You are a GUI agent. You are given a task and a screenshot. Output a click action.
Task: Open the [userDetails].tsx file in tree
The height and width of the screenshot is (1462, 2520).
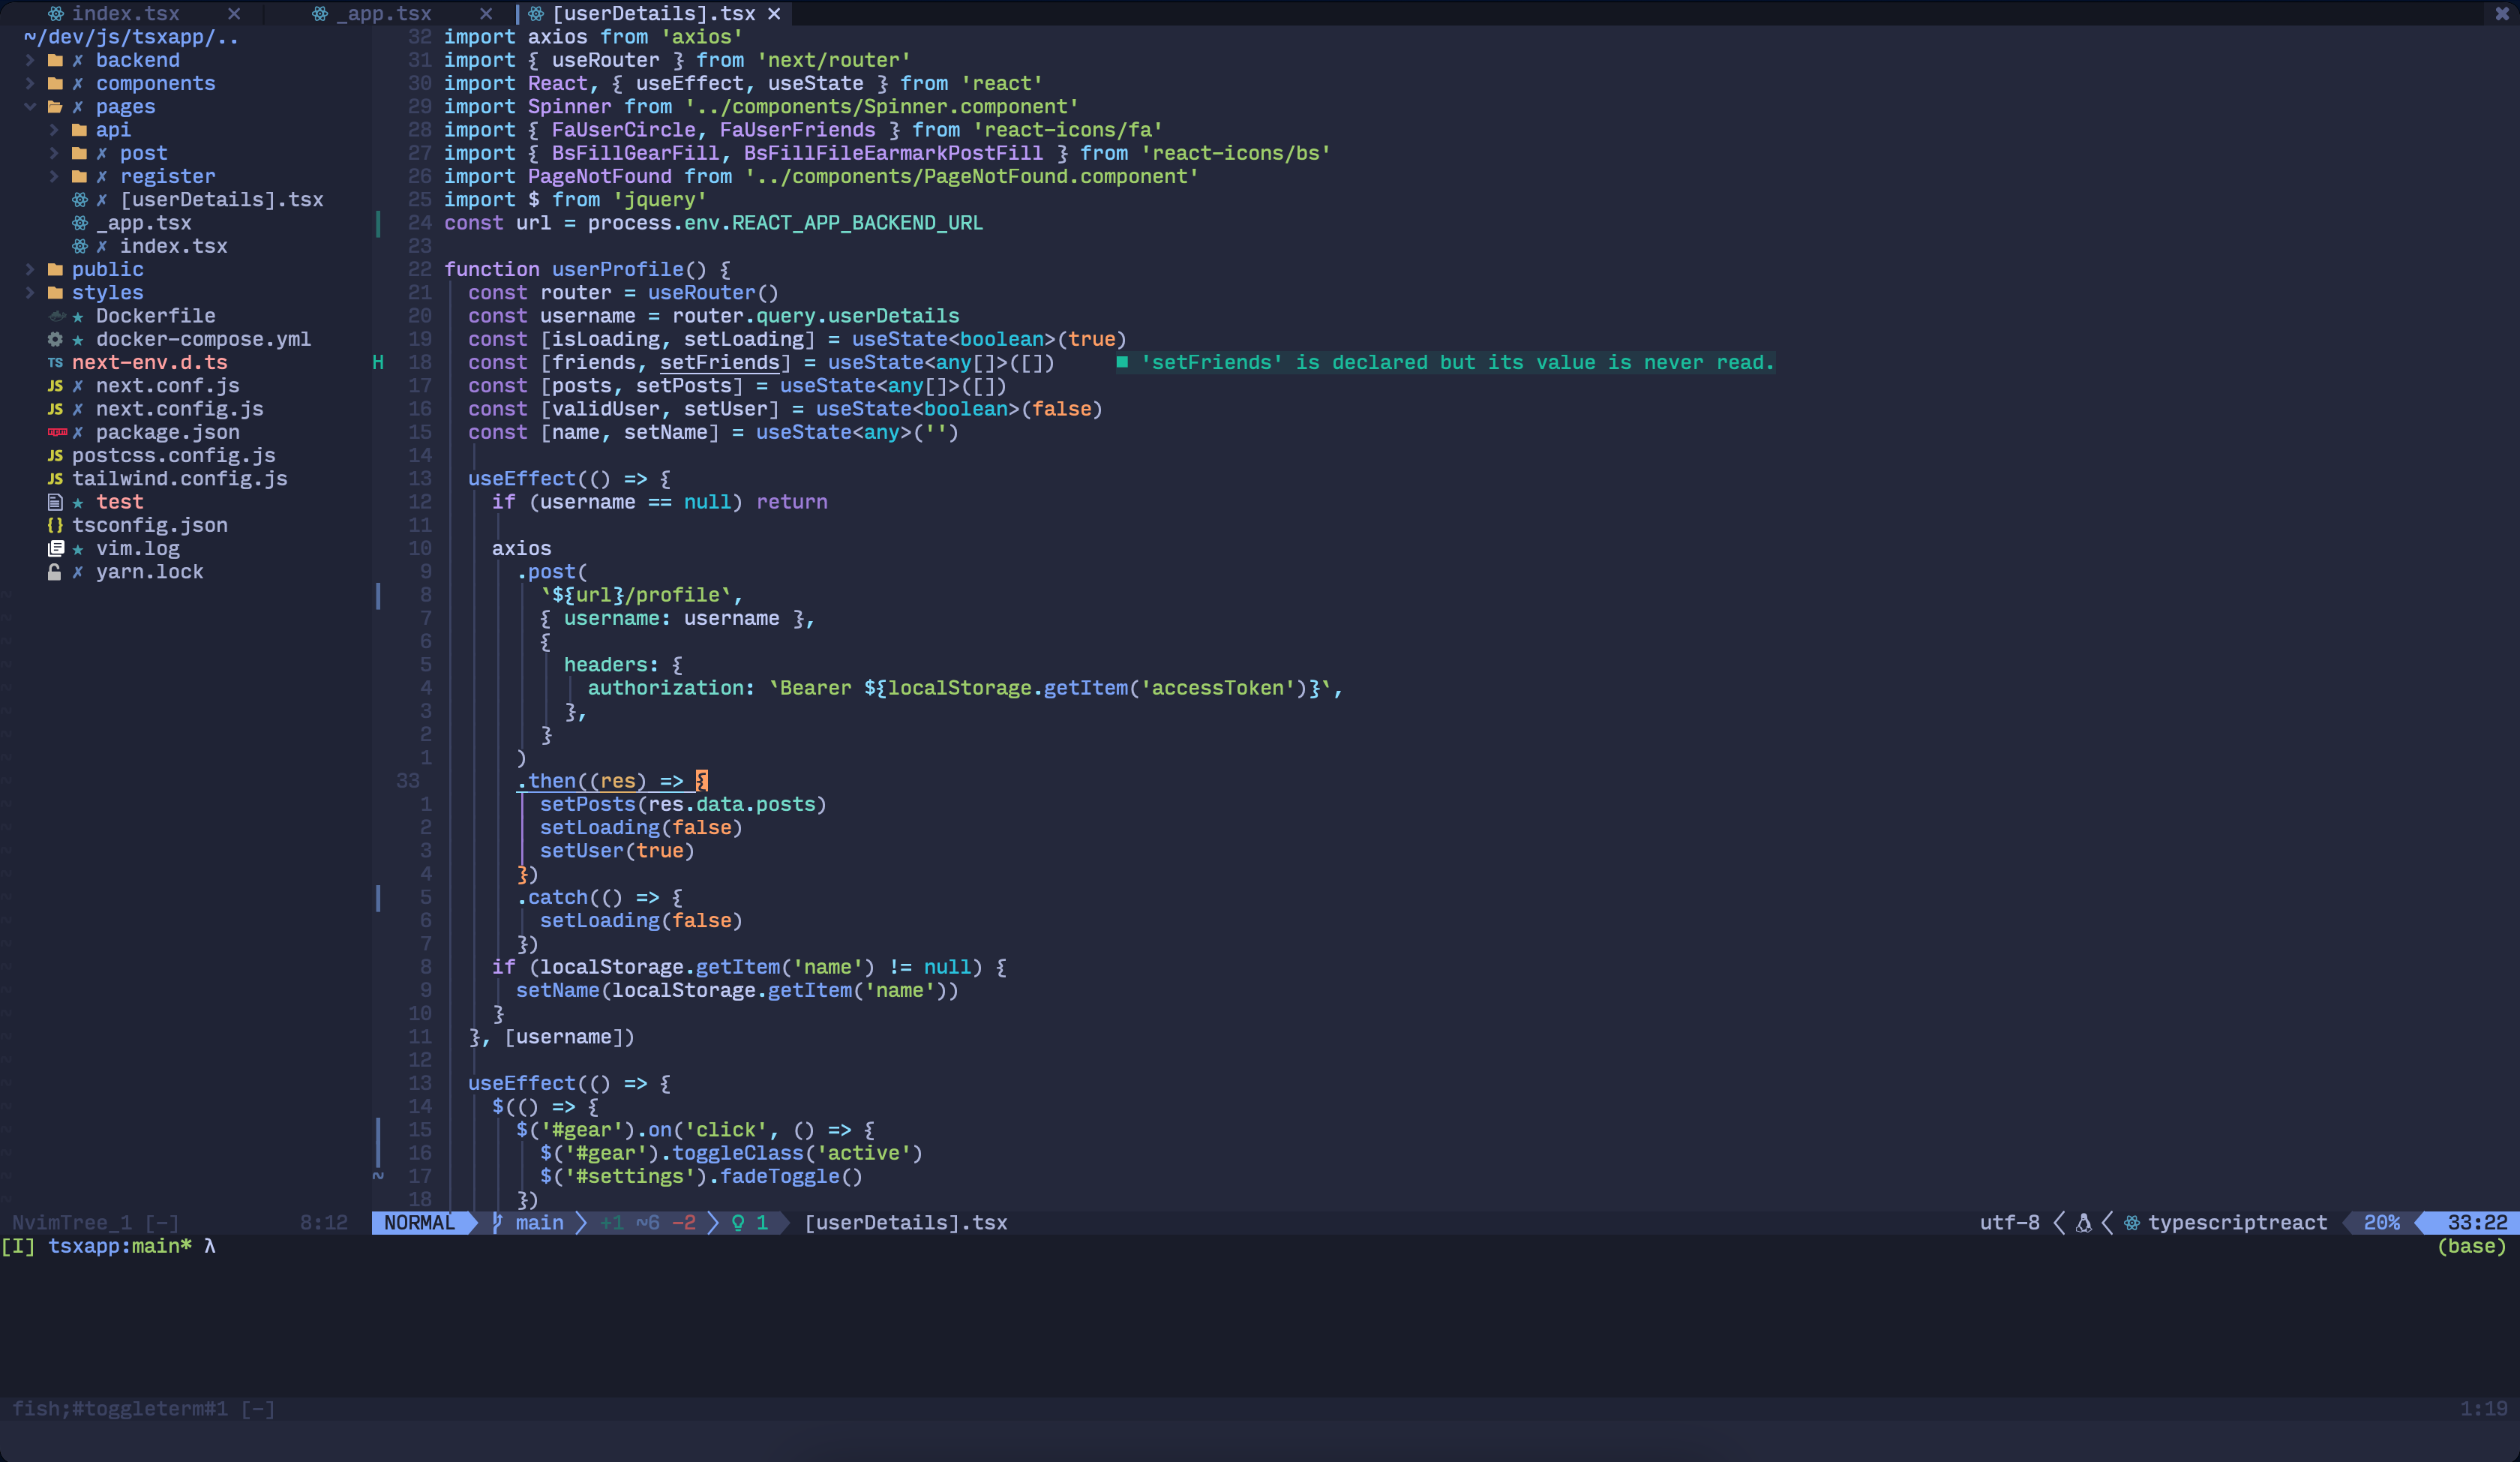tap(221, 199)
